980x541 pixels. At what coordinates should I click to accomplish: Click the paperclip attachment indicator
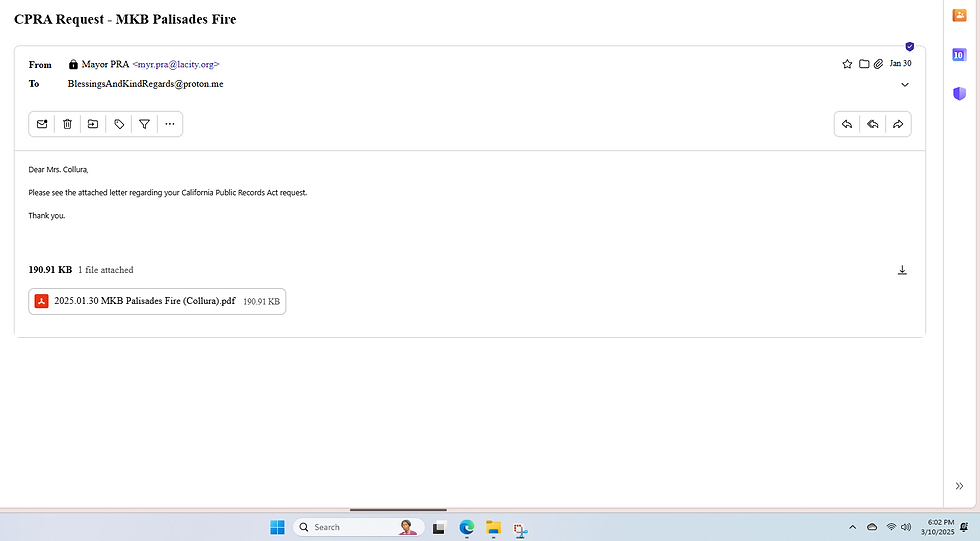point(878,64)
